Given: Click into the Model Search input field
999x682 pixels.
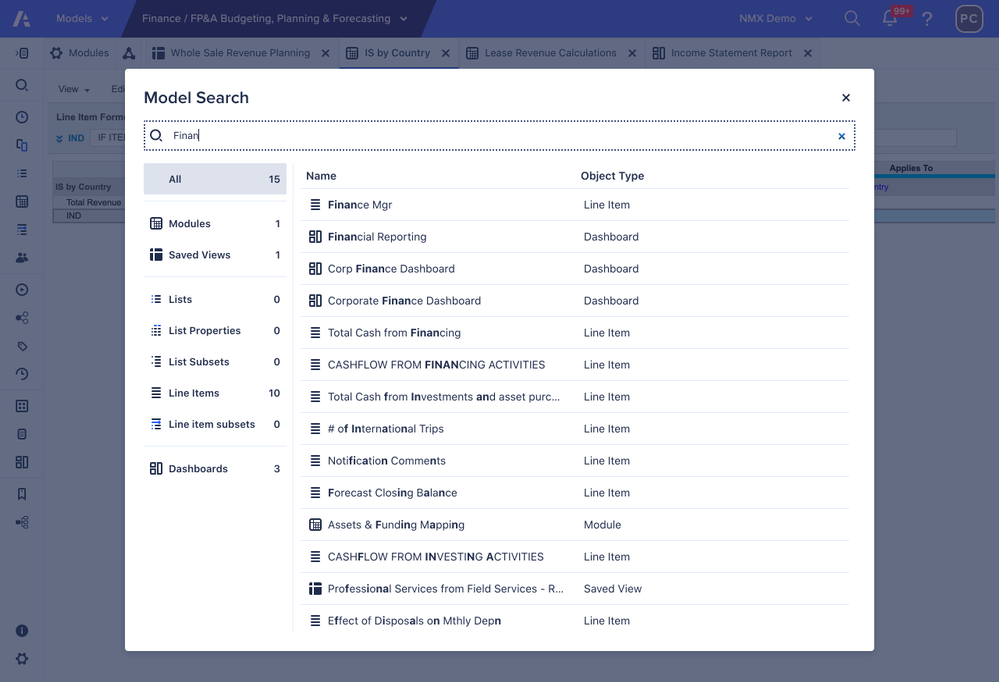Looking at the screenshot, I should pyautogui.click(x=500, y=136).
